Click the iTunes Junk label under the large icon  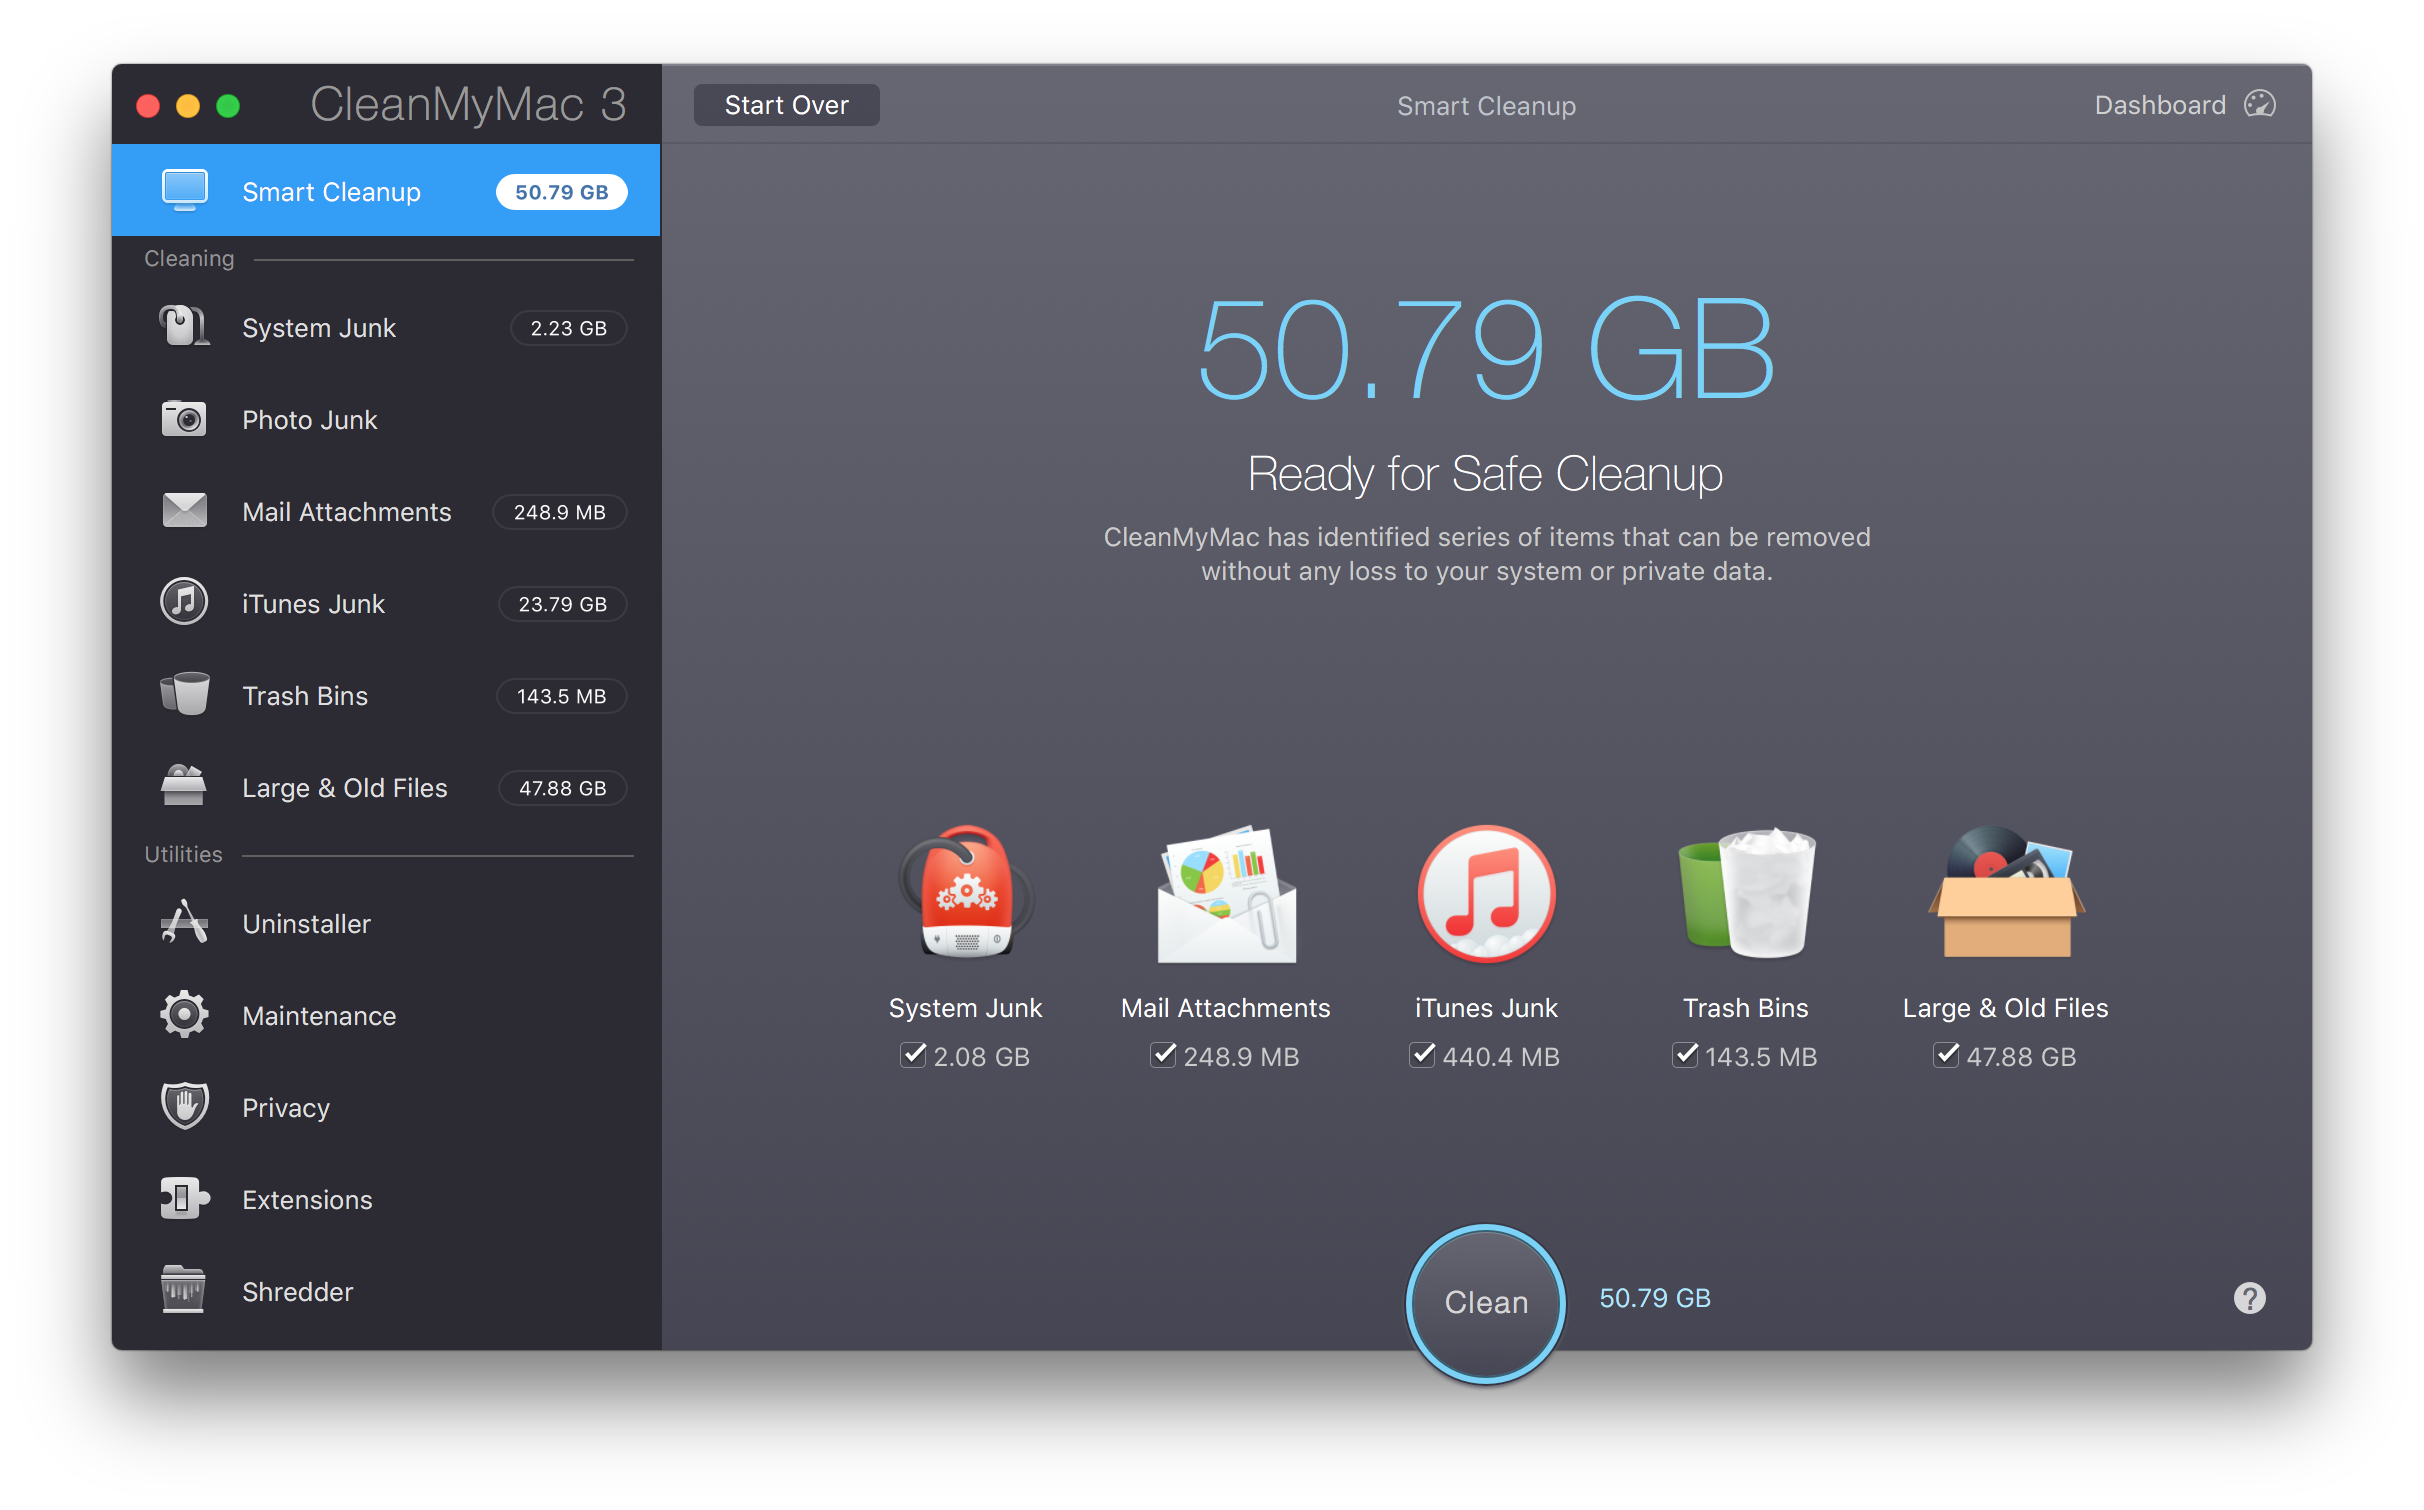pos(1486,1007)
